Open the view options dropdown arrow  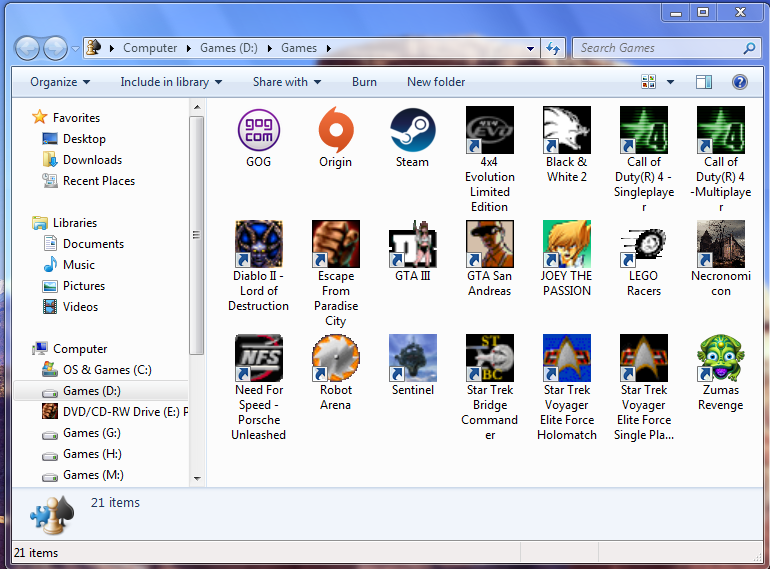pyautogui.click(x=670, y=82)
